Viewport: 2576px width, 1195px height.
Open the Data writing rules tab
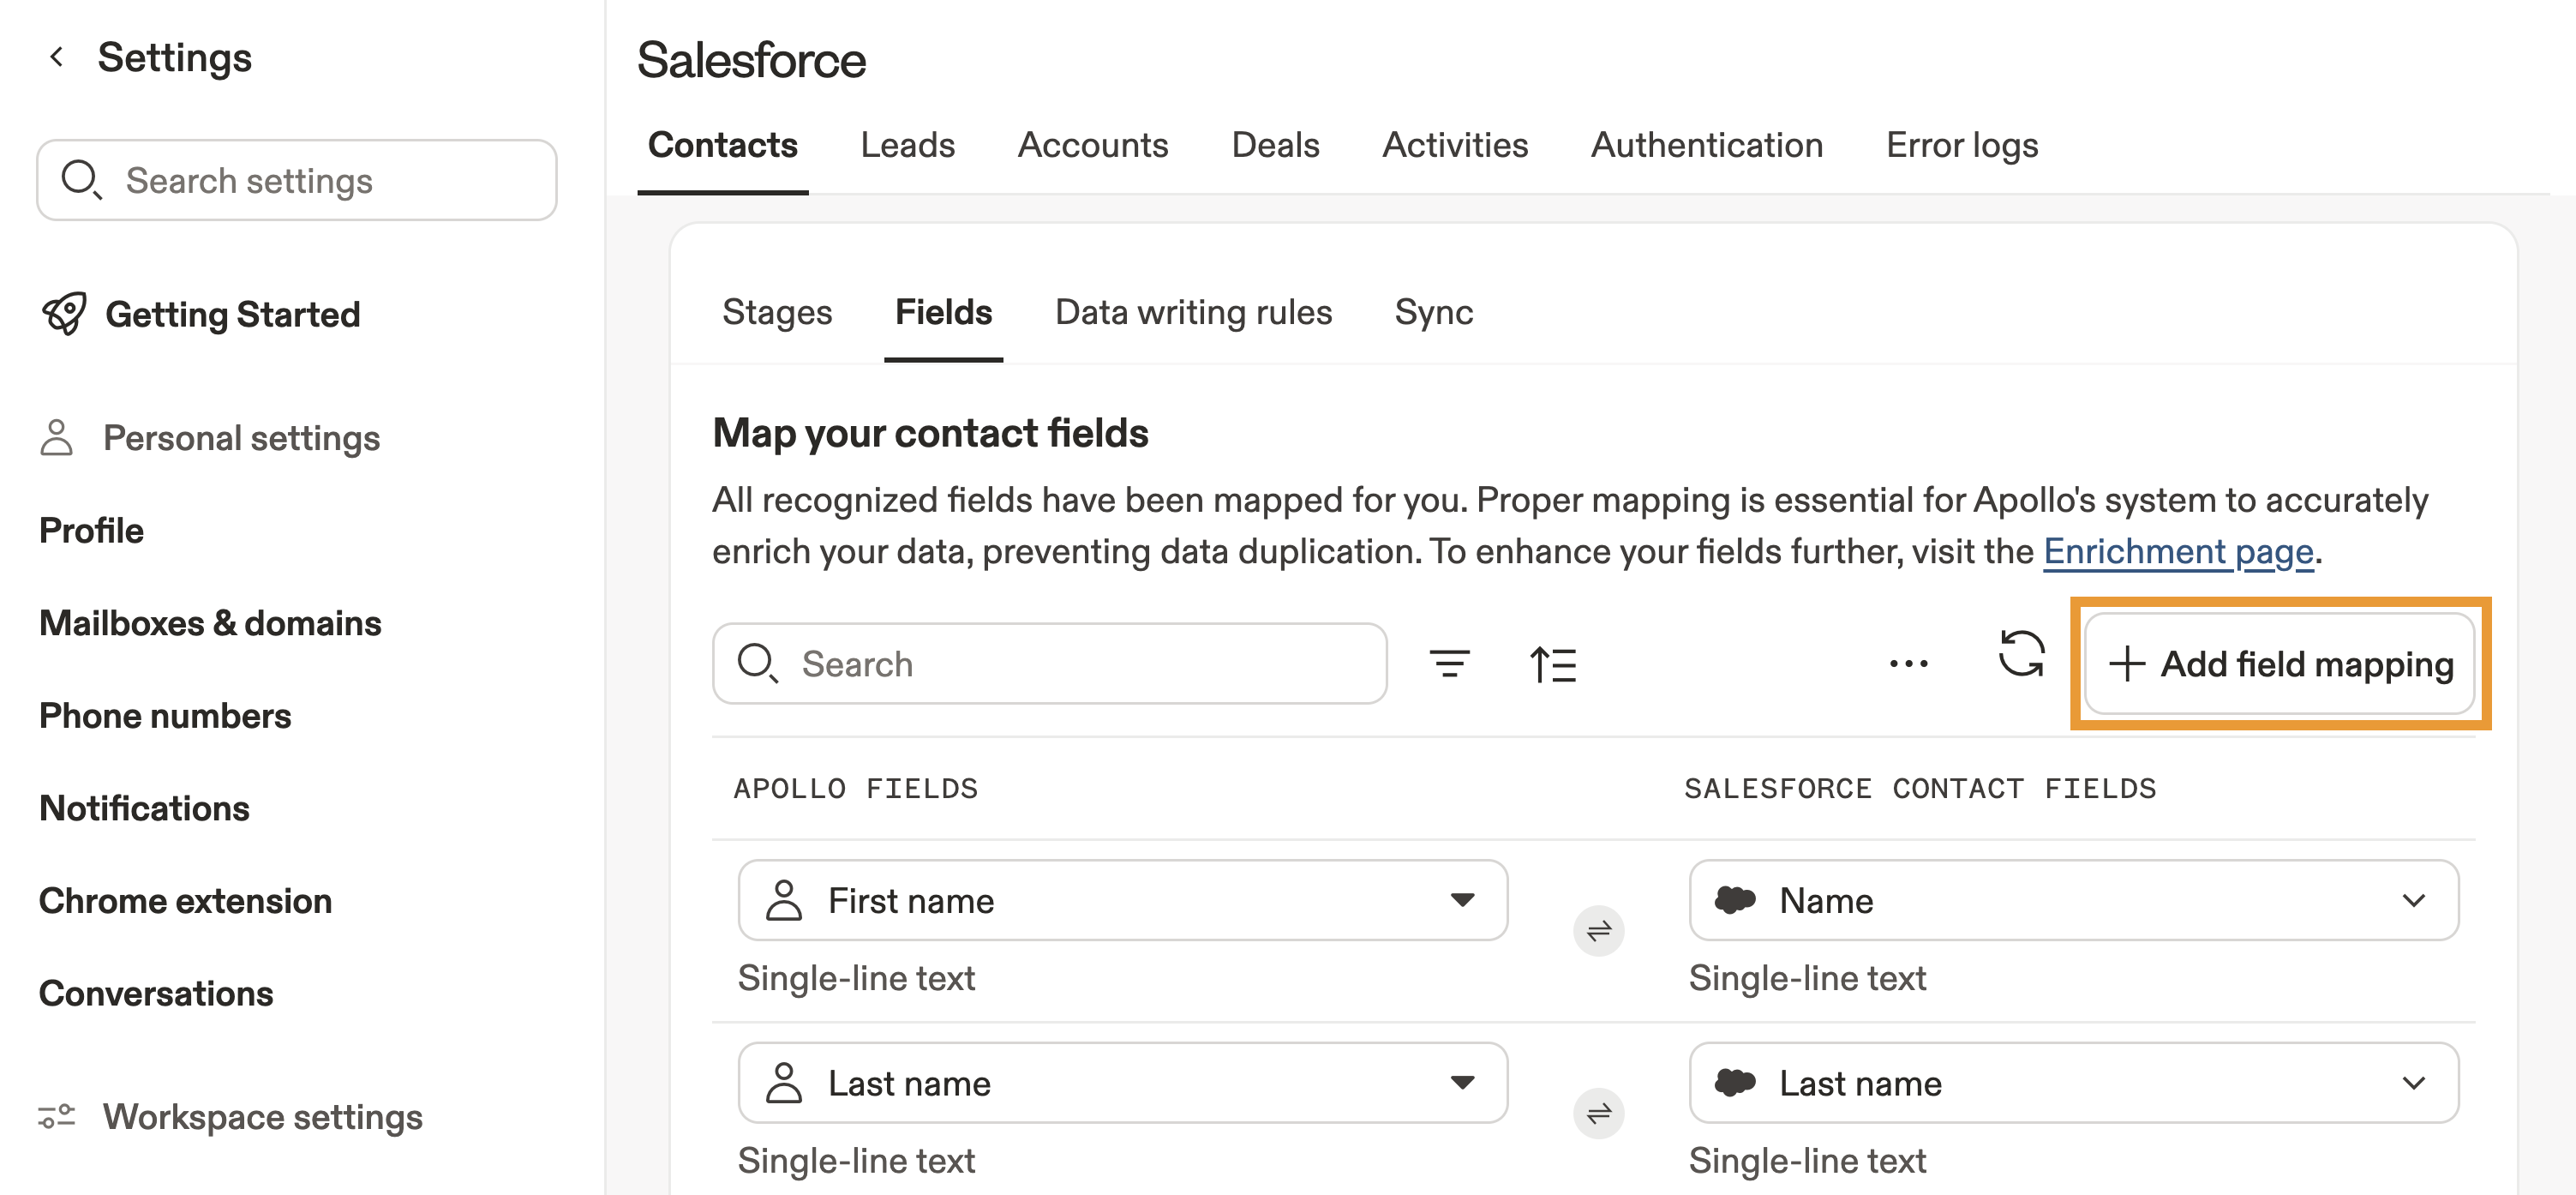[x=1193, y=313]
